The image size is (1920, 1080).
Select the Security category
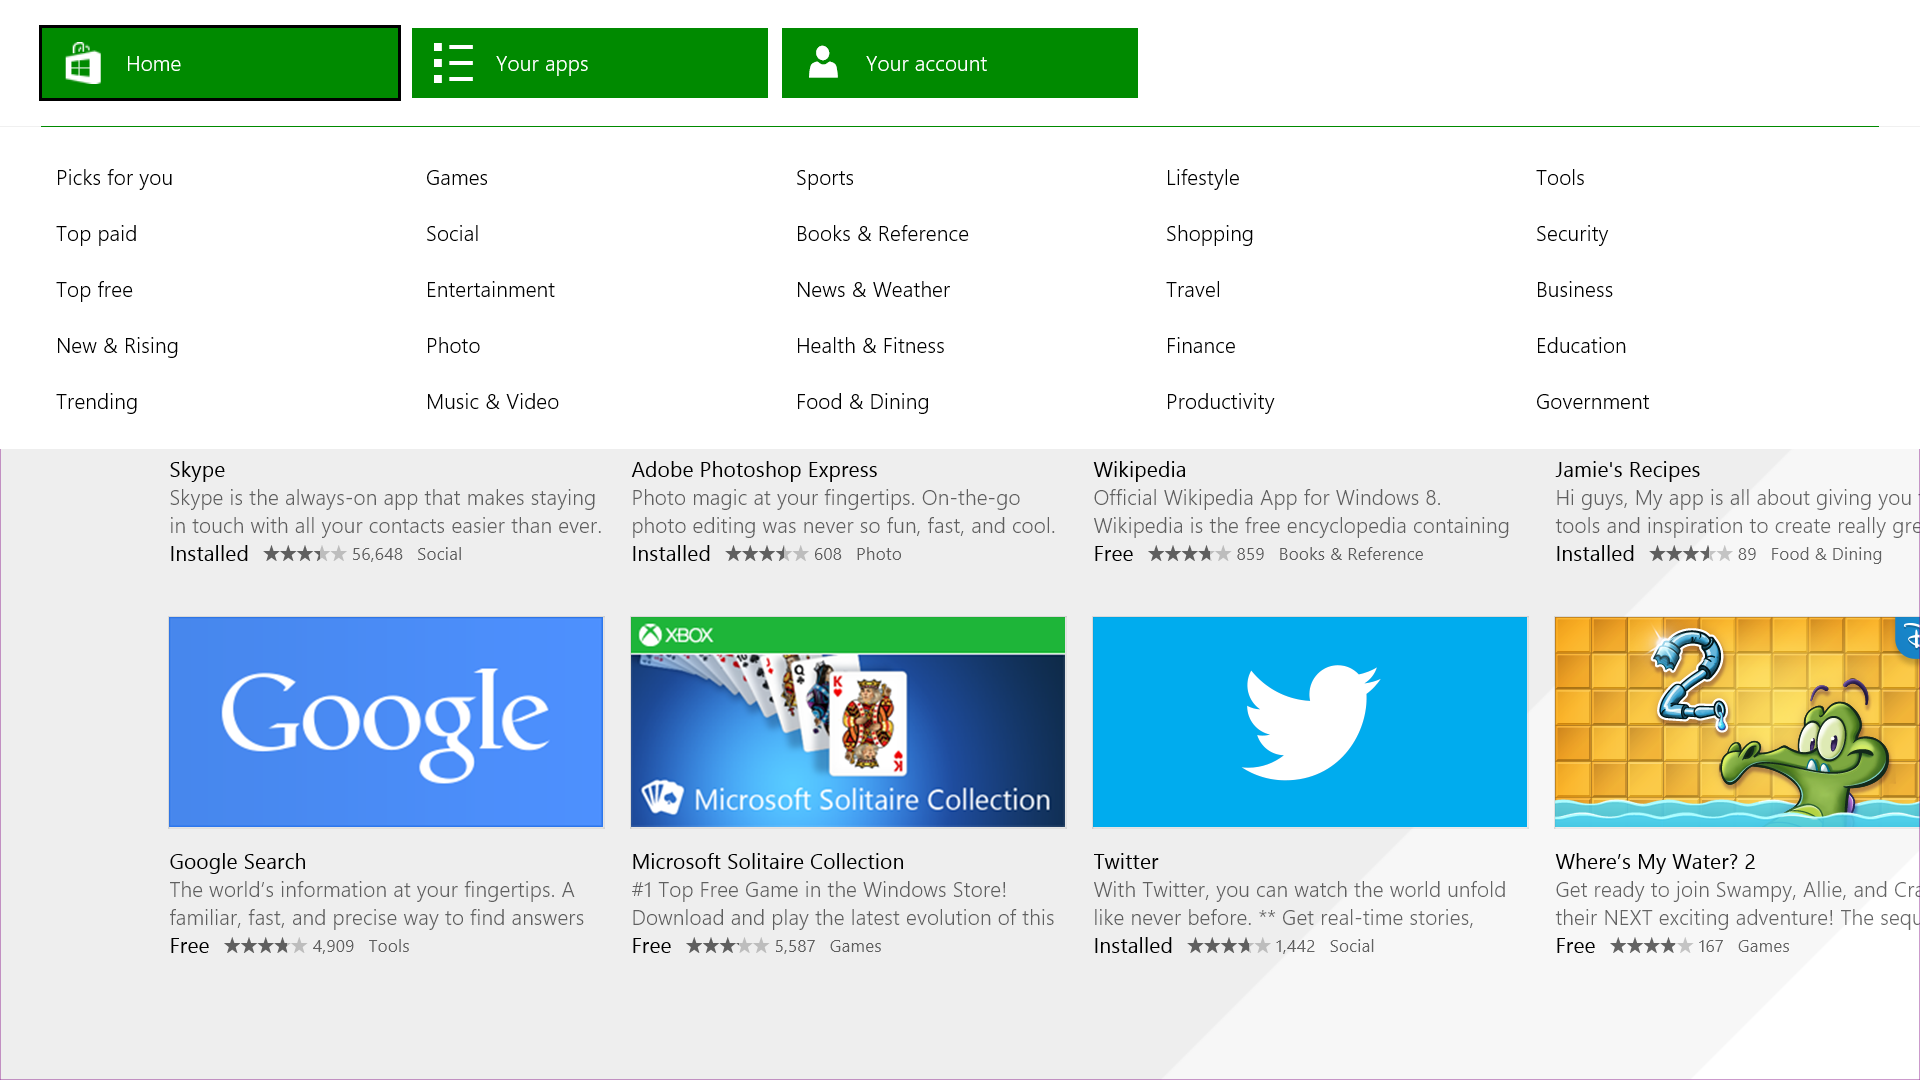(x=1572, y=234)
